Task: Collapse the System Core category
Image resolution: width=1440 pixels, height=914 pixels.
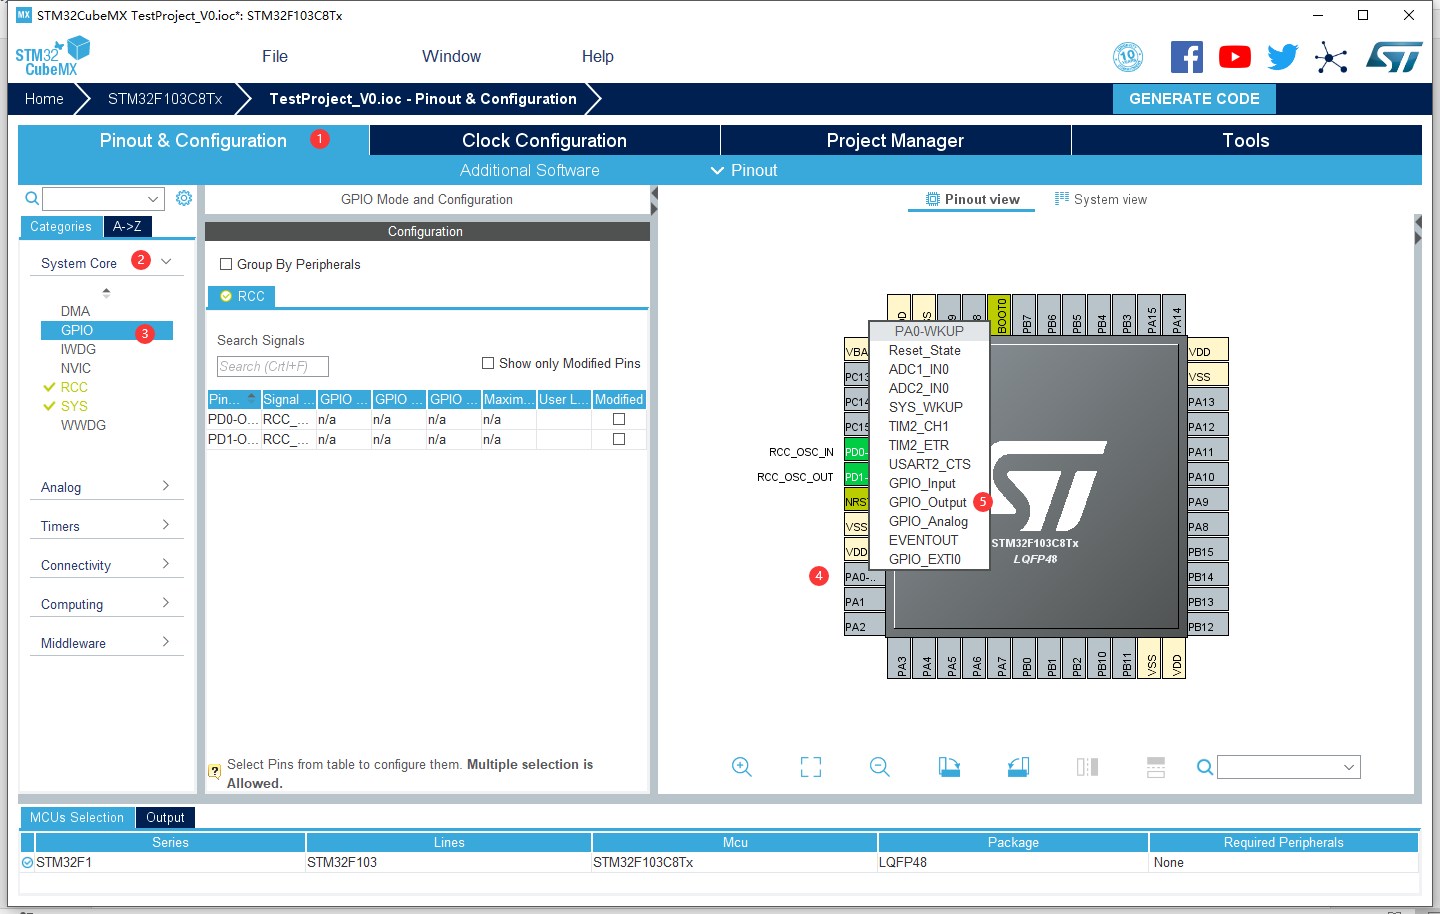Action: click(x=166, y=262)
